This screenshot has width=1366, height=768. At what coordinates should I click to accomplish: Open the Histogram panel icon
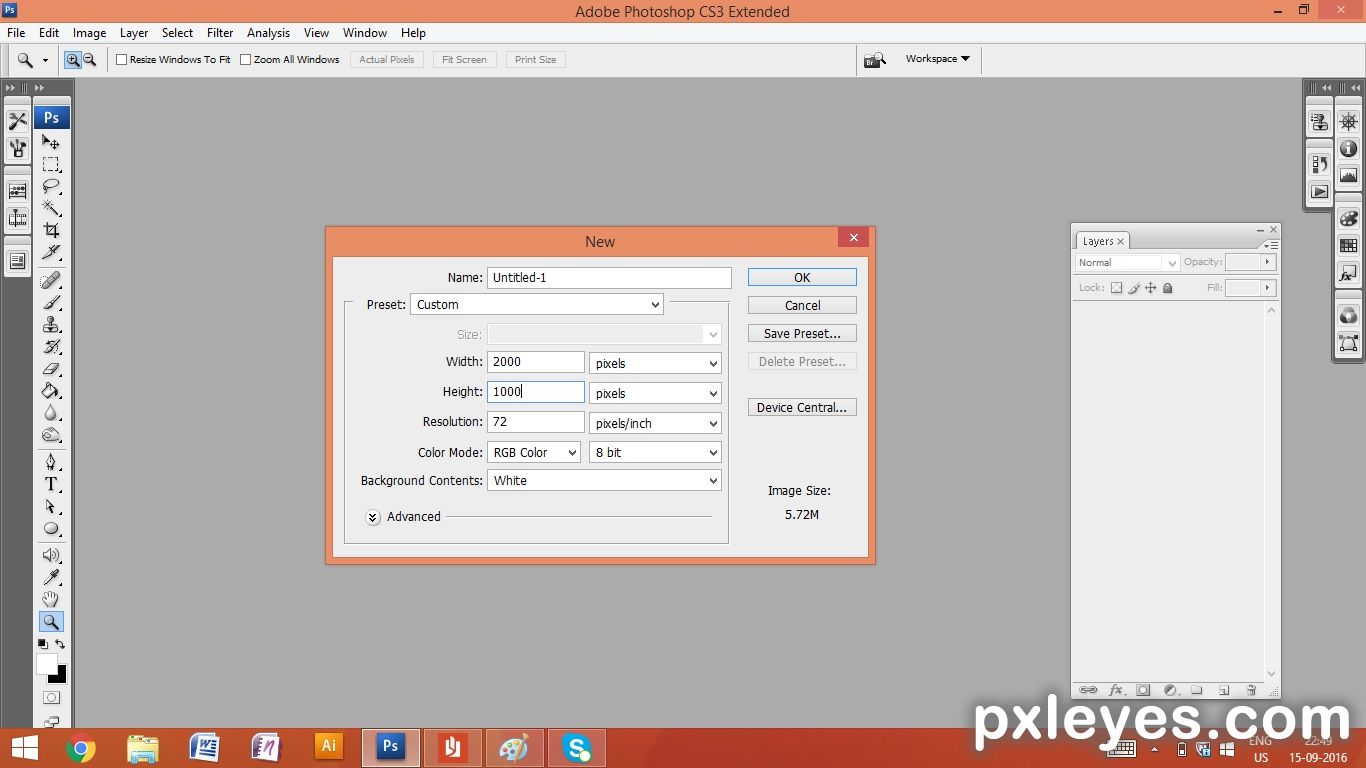[x=1349, y=176]
